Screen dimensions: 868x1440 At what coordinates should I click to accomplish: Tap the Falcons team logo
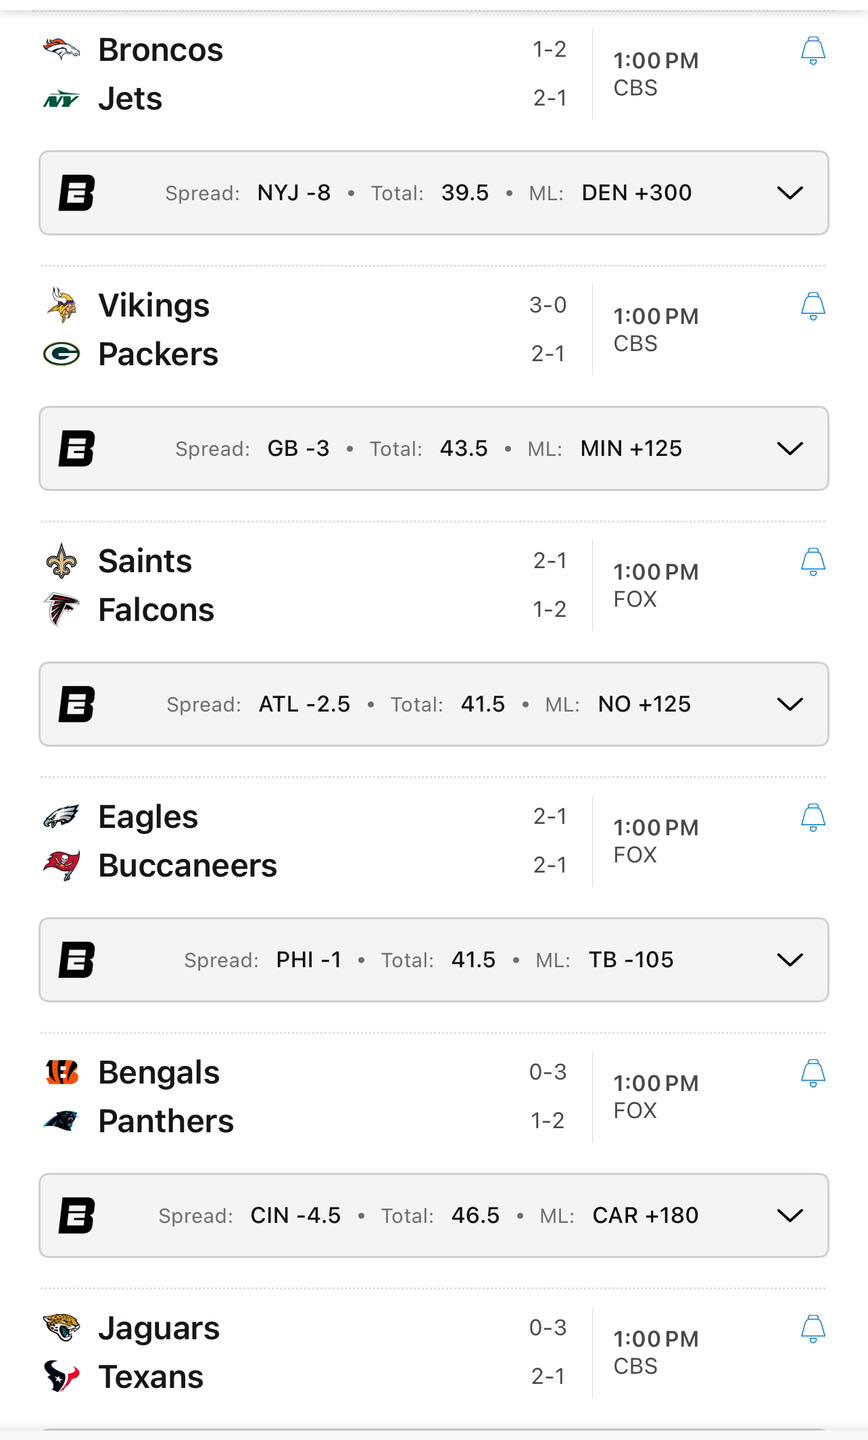pos(61,609)
